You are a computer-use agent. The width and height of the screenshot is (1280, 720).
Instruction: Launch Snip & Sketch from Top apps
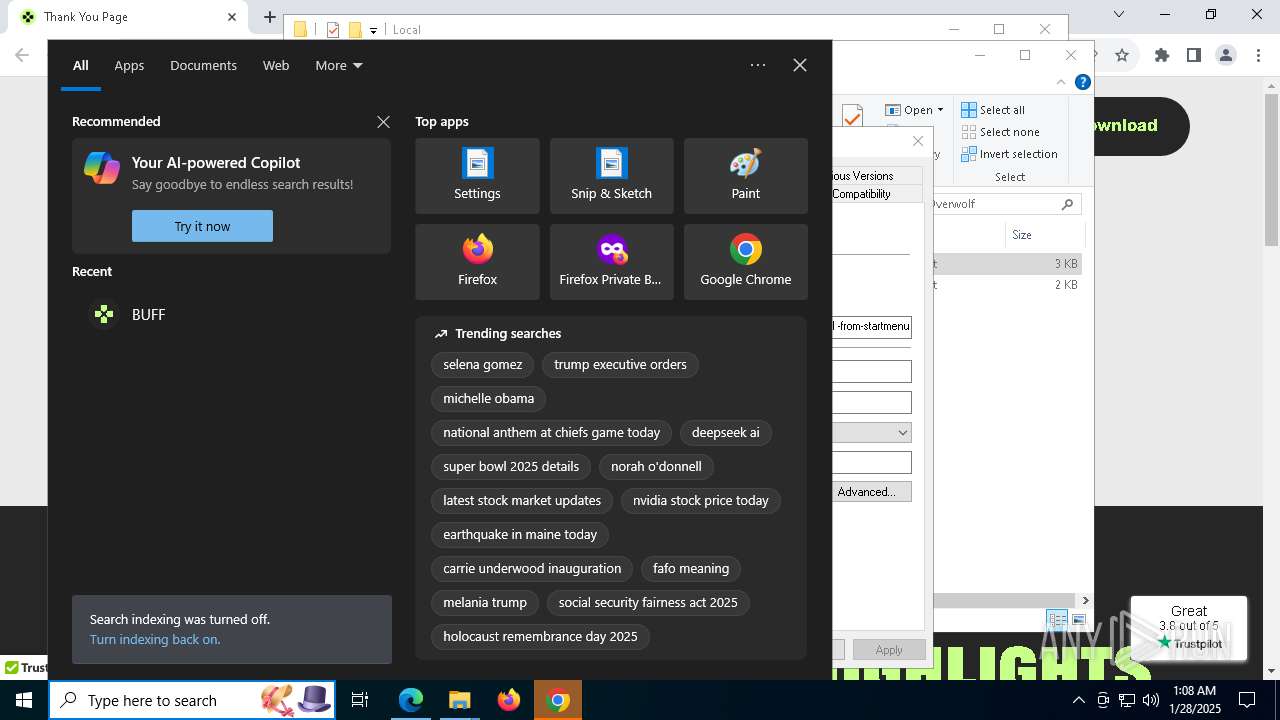click(x=611, y=176)
